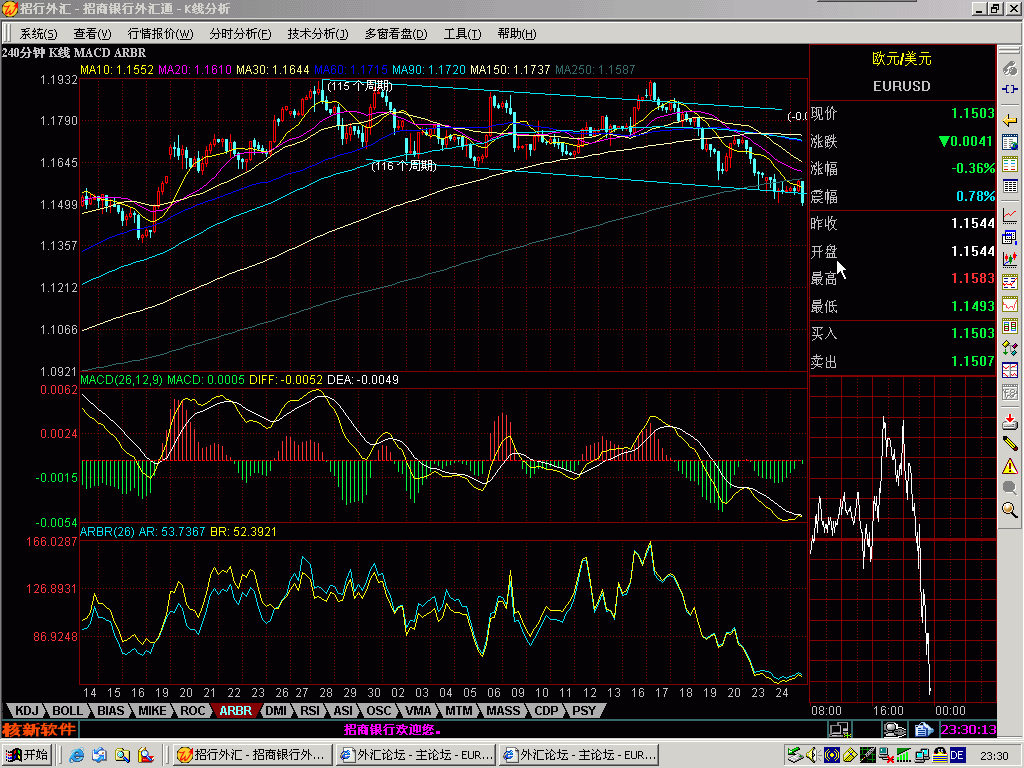Switch to the BOLL indicator tab

[x=67, y=711]
